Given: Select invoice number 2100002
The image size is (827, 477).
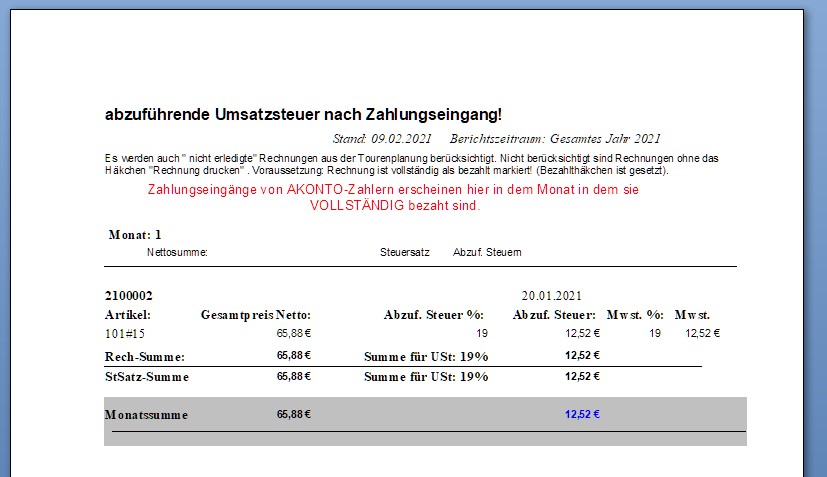Looking at the screenshot, I should (129, 296).
